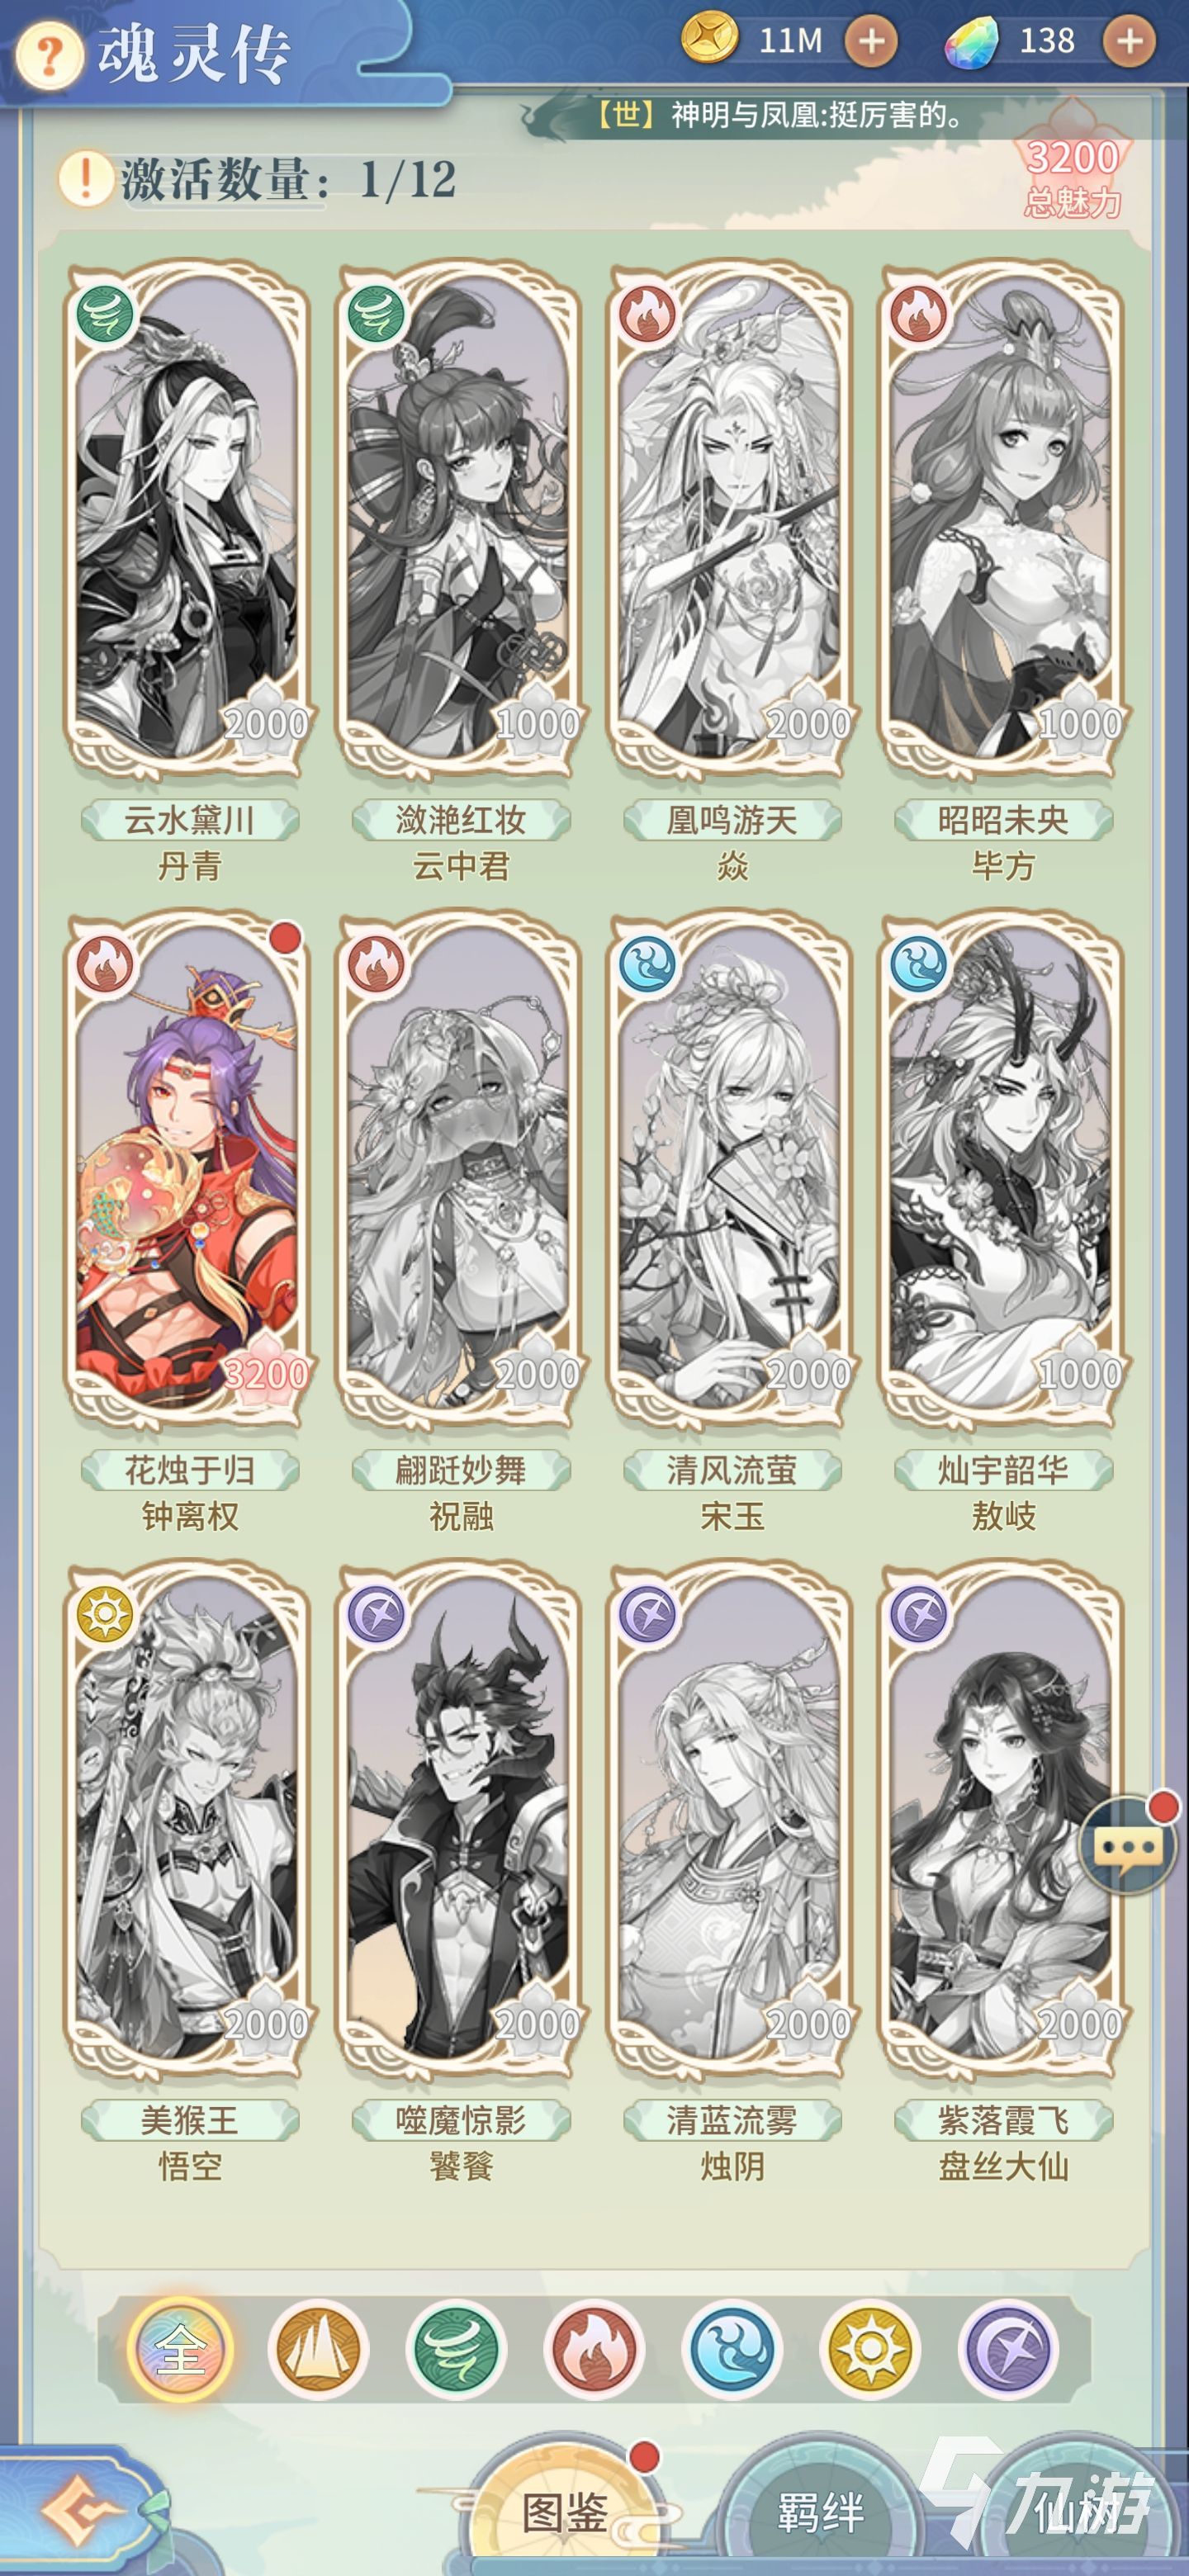
Task: Go back using the diamond arrow icon
Action: tap(82, 2510)
